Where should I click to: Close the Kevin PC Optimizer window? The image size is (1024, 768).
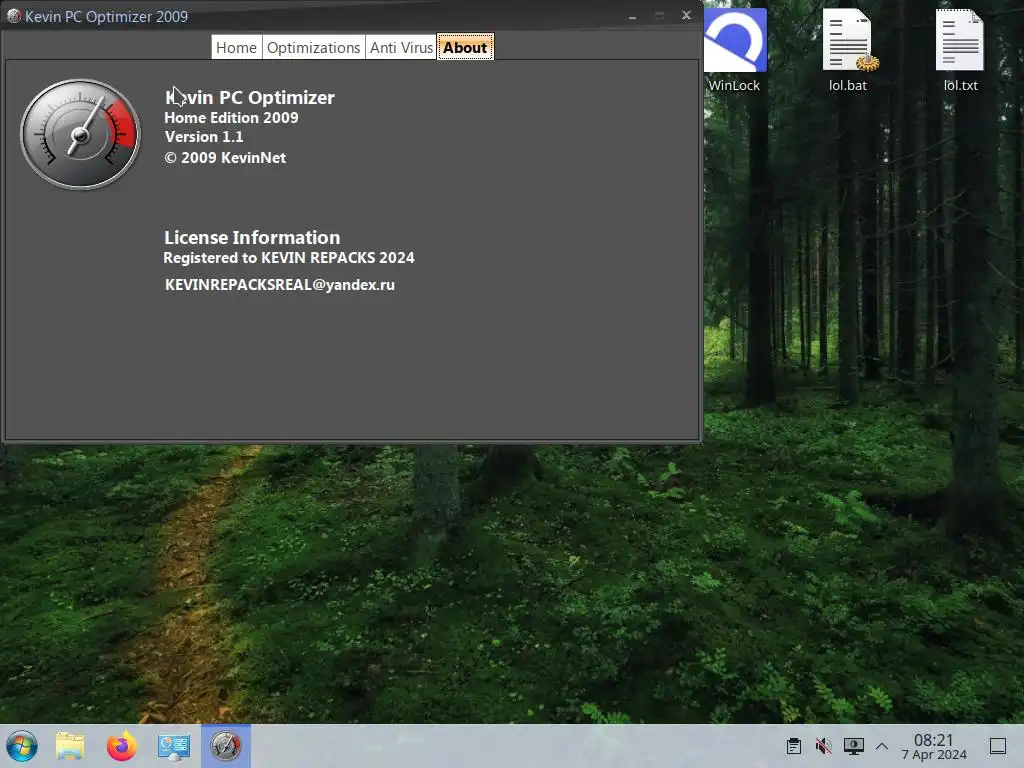(686, 15)
